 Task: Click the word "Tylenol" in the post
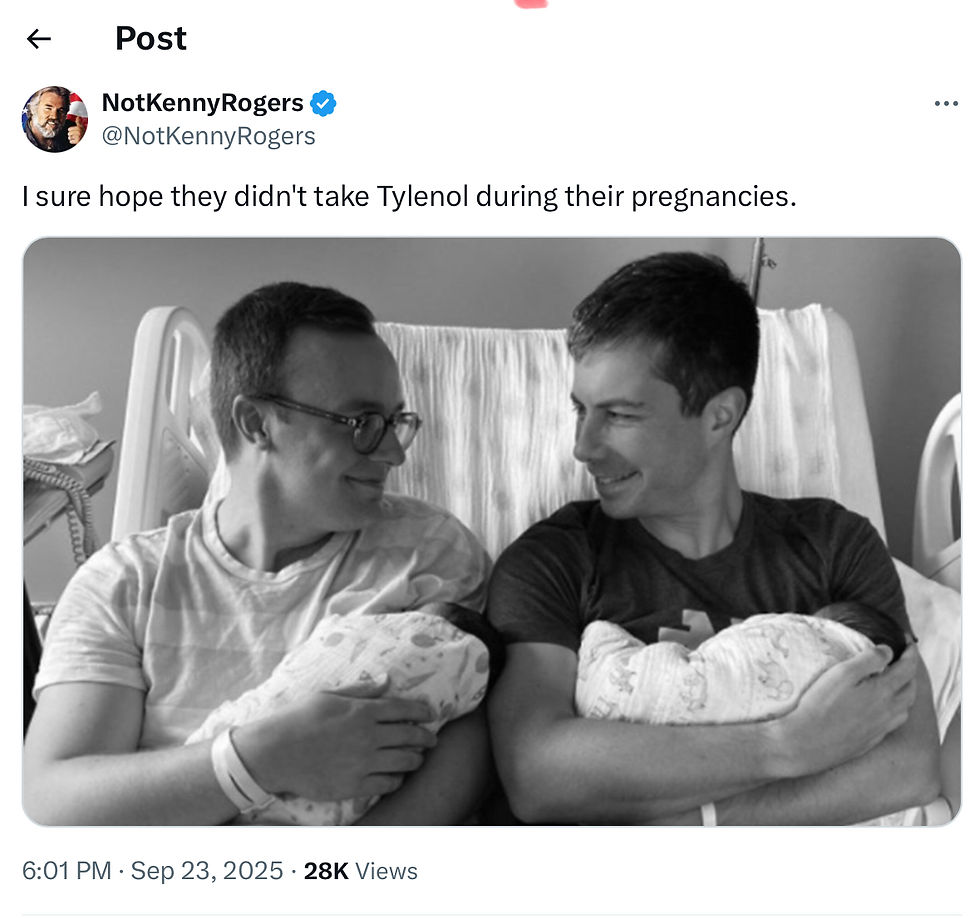[423, 196]
